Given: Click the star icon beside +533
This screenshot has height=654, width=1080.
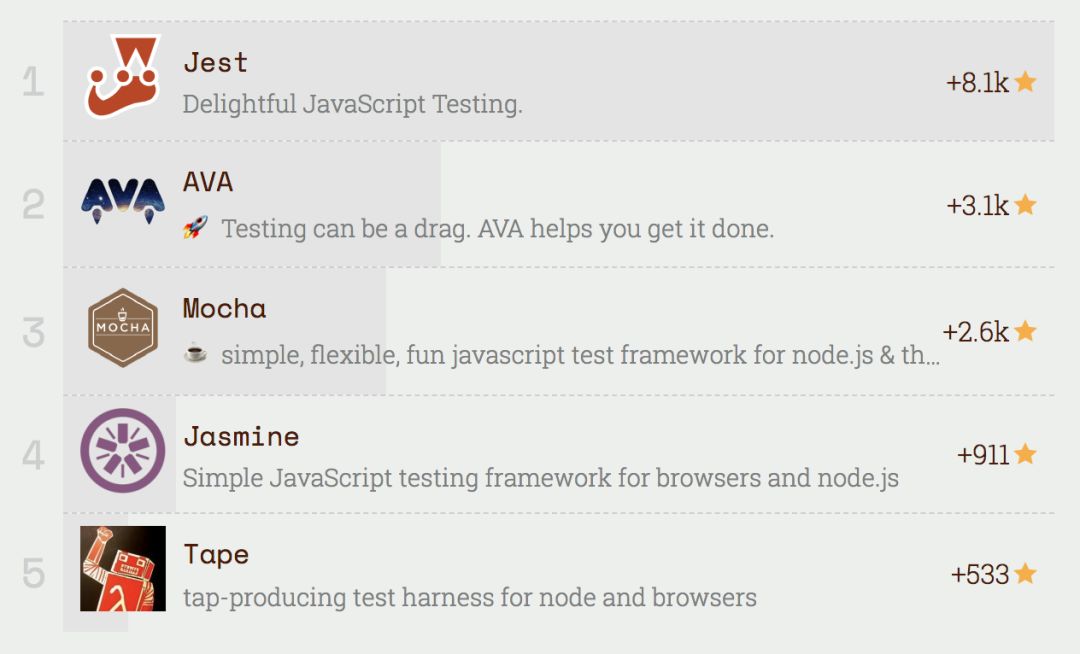Looking at the screenshot, I should coord(1025,574).
